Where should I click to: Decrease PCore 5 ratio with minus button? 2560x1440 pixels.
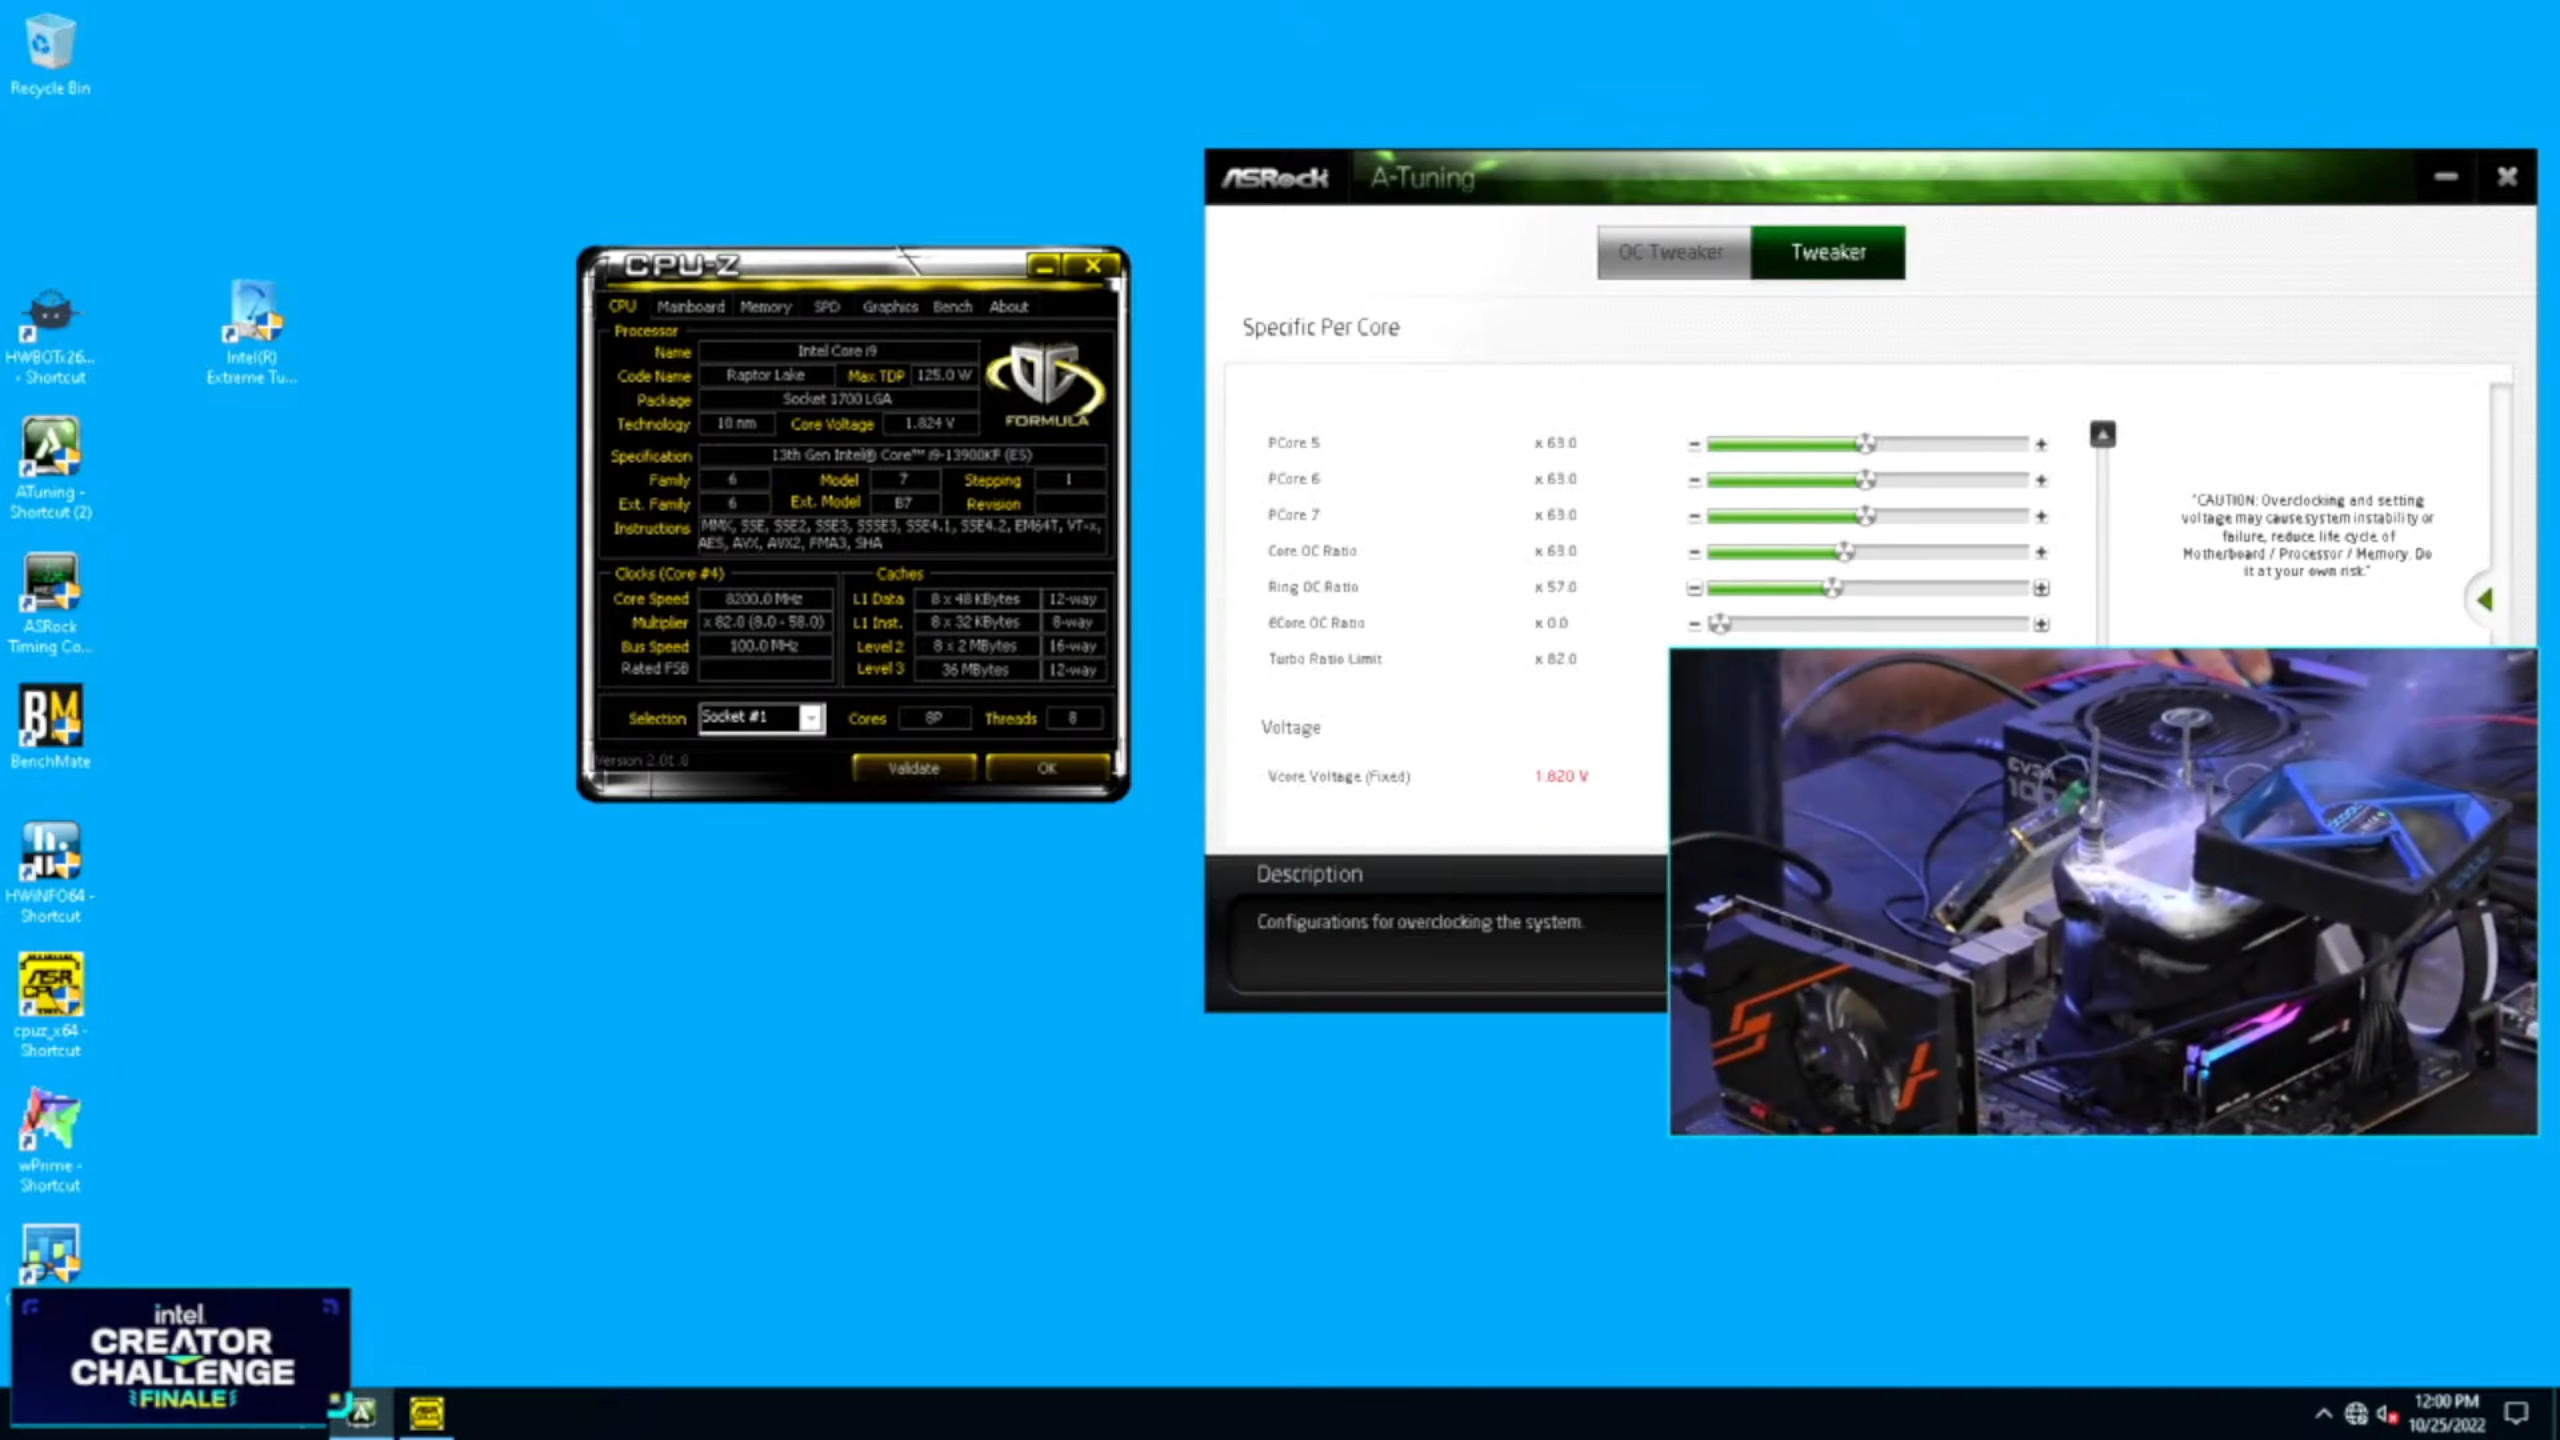click(1694, 445)
